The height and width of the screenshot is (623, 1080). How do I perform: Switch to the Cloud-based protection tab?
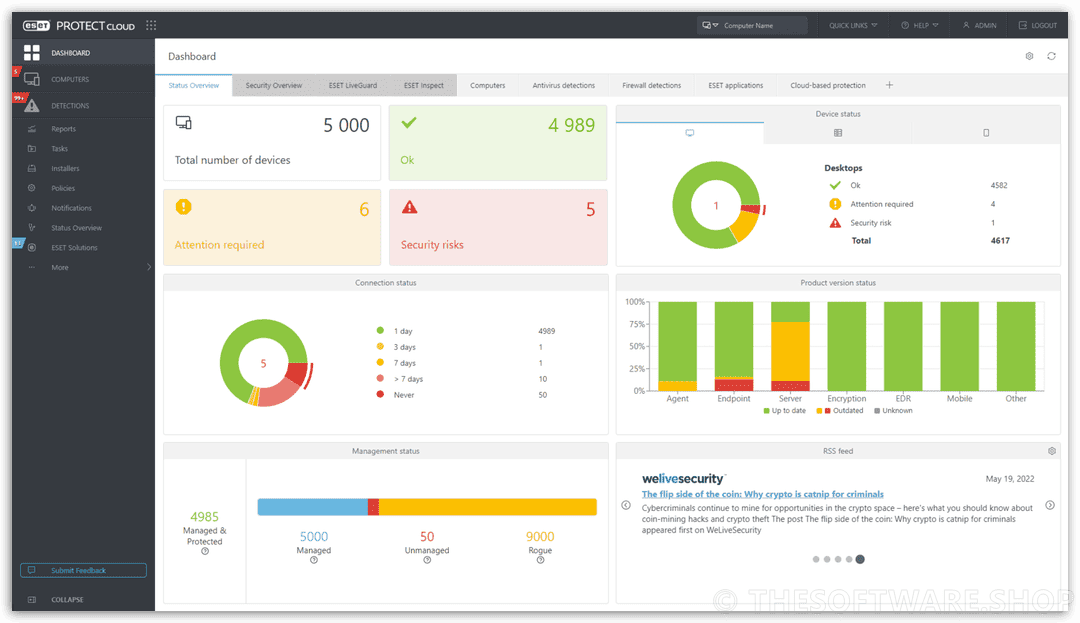(828, 85)
